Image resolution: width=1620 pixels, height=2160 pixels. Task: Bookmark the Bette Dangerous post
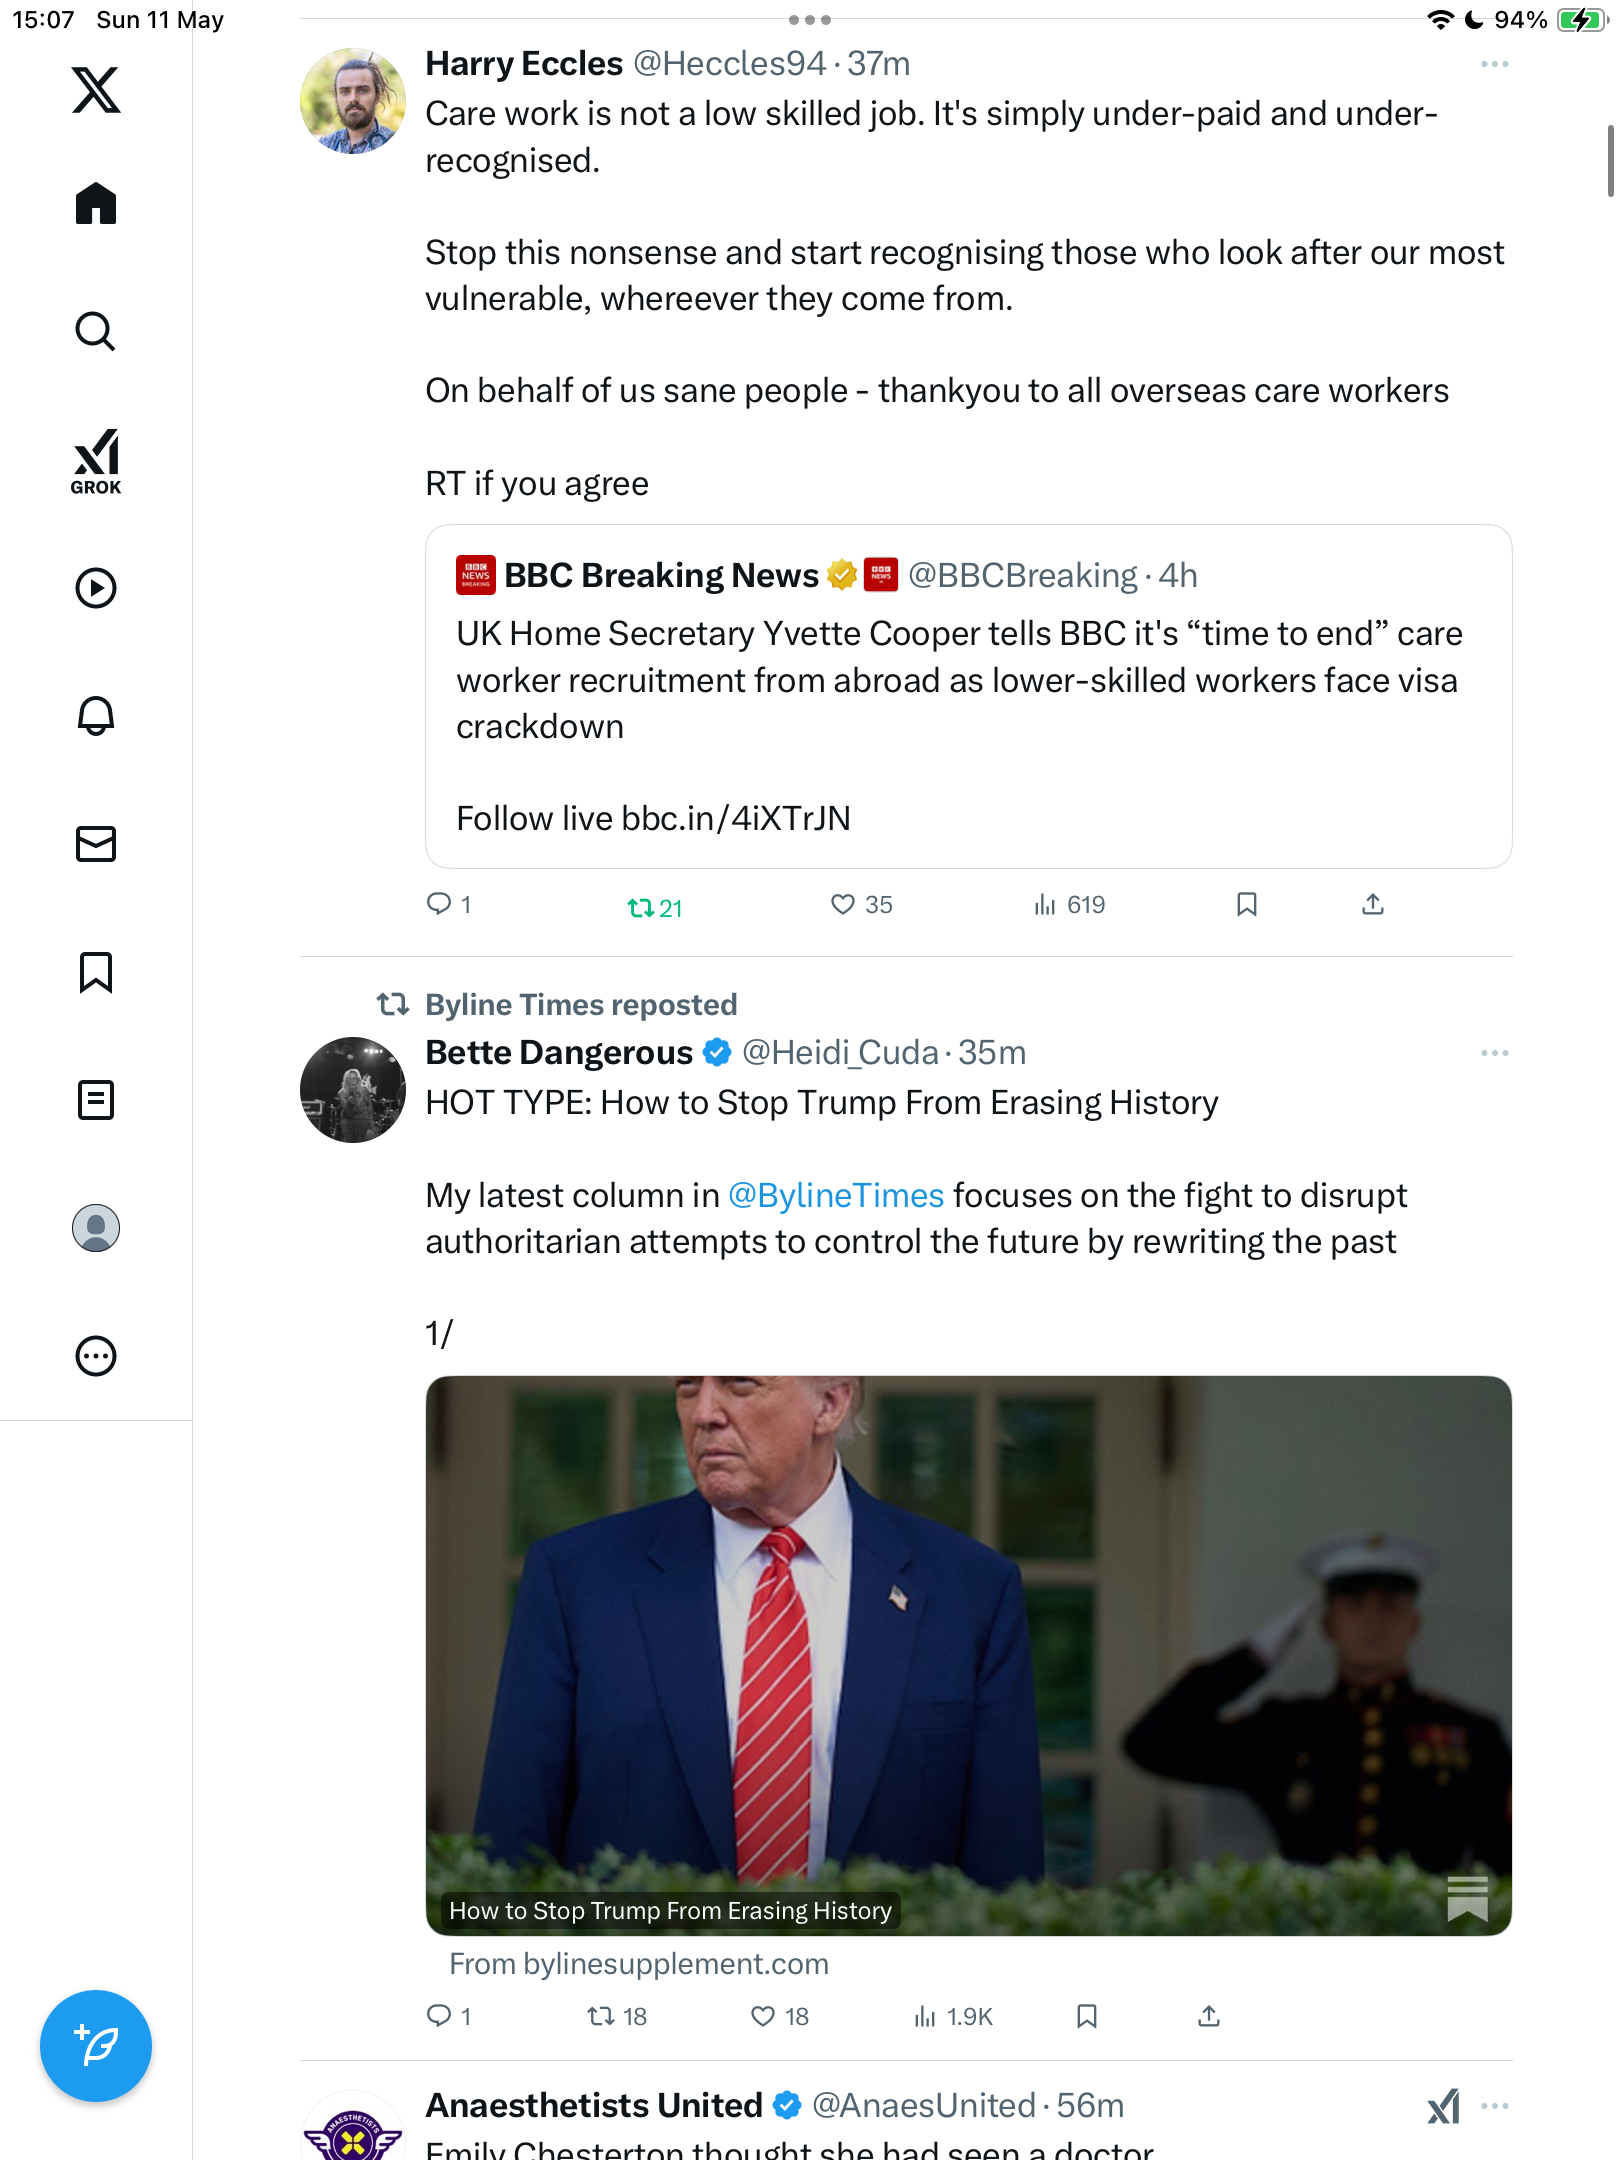point(1087,2016)
